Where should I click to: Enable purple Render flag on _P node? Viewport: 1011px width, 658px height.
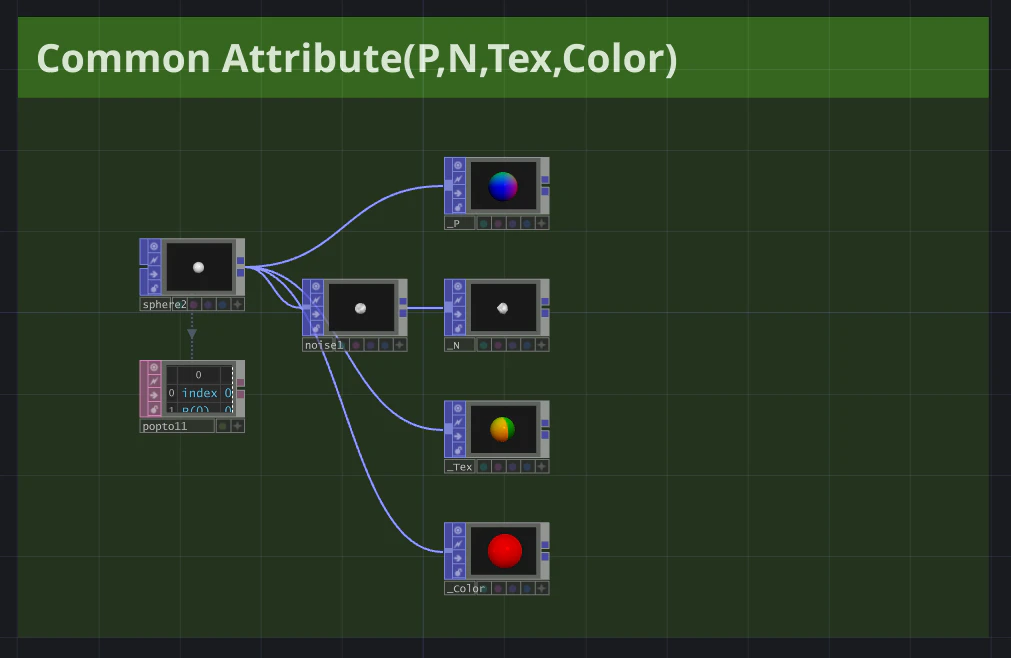point(513,224)
